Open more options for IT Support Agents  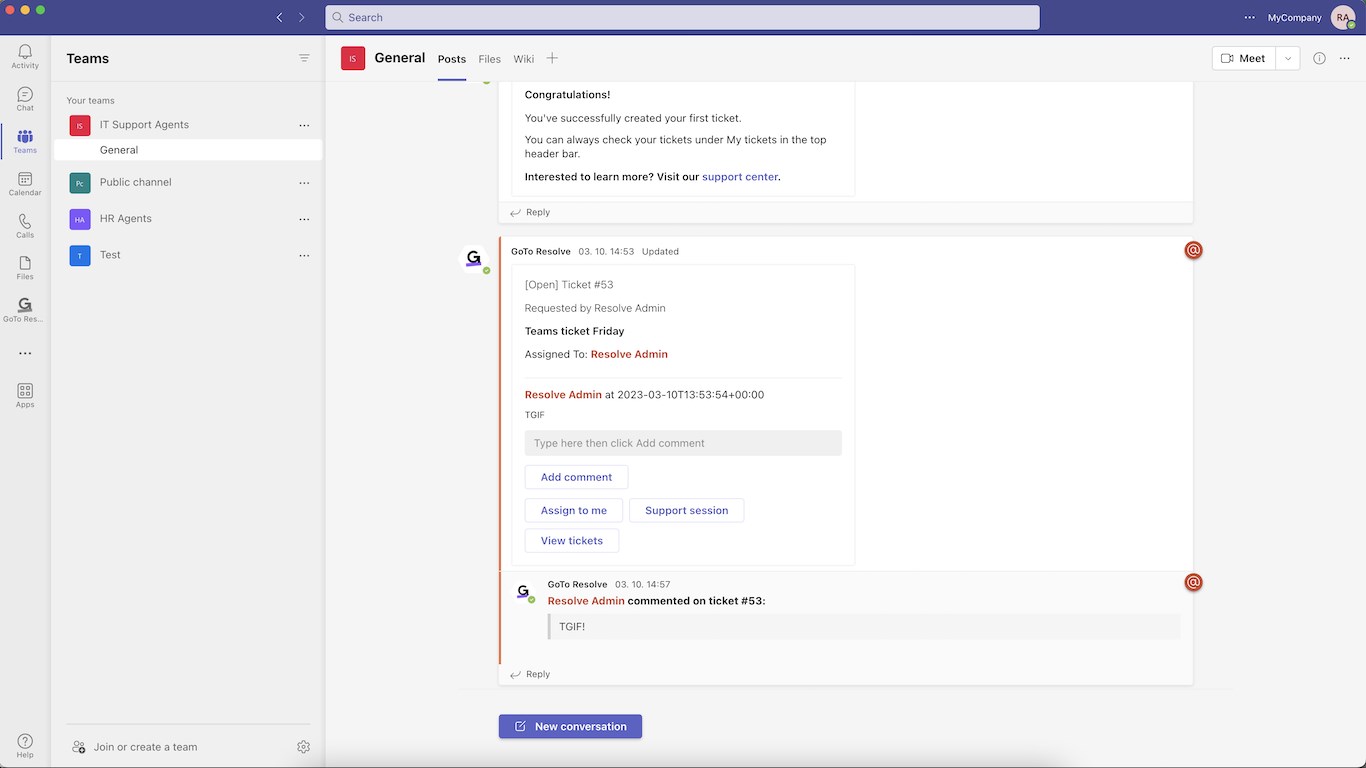(304, 125)
